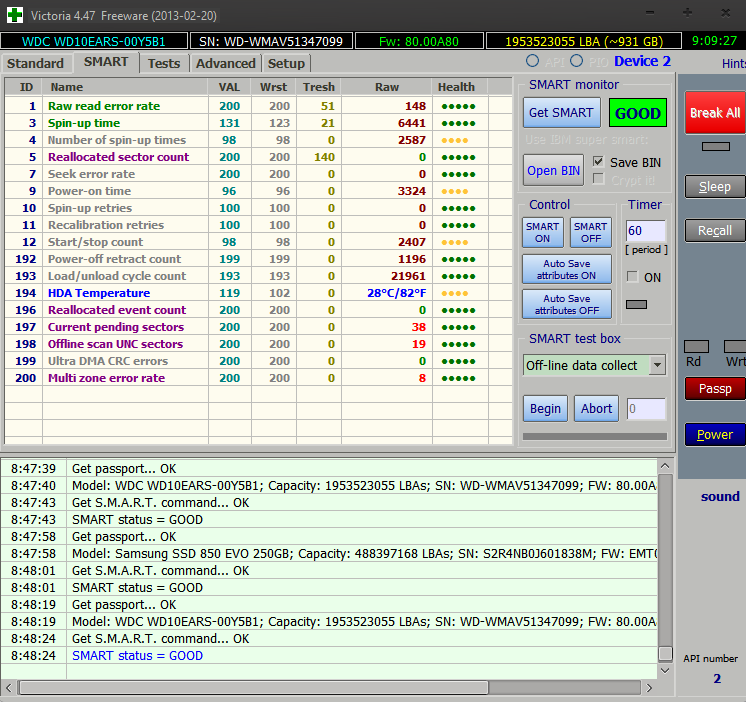This screenshot has height=702, width=746.
Task: Click the red Passp button
Action: click(x=715, y=389)
